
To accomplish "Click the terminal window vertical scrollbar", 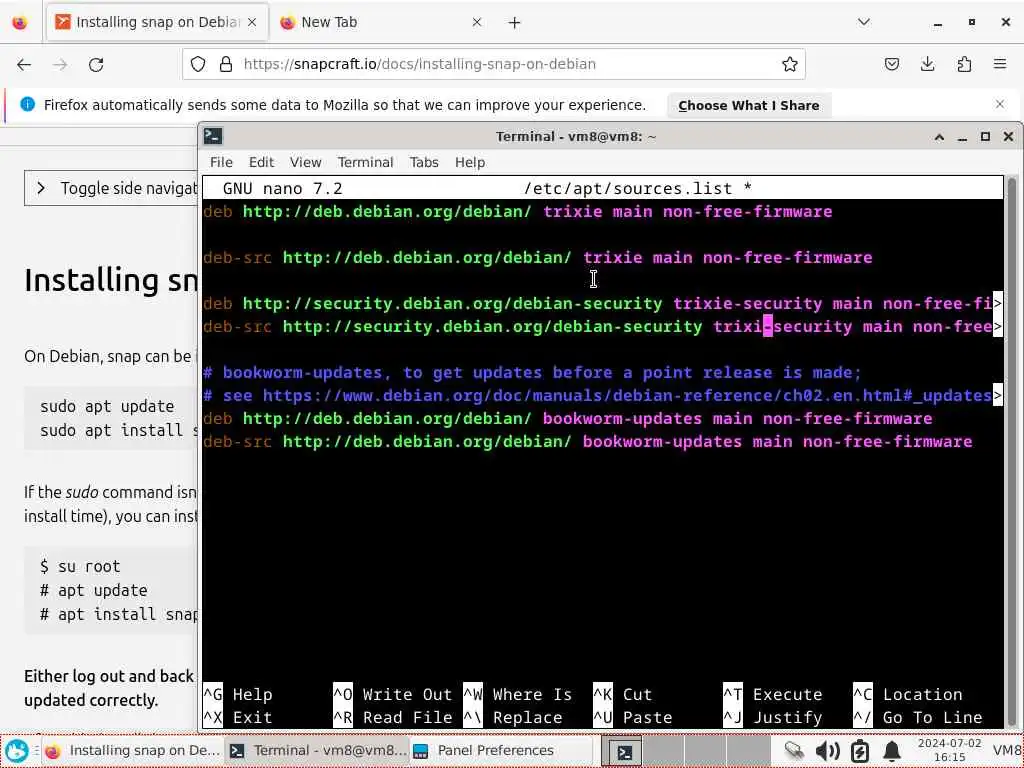I will click(1012, 451).
